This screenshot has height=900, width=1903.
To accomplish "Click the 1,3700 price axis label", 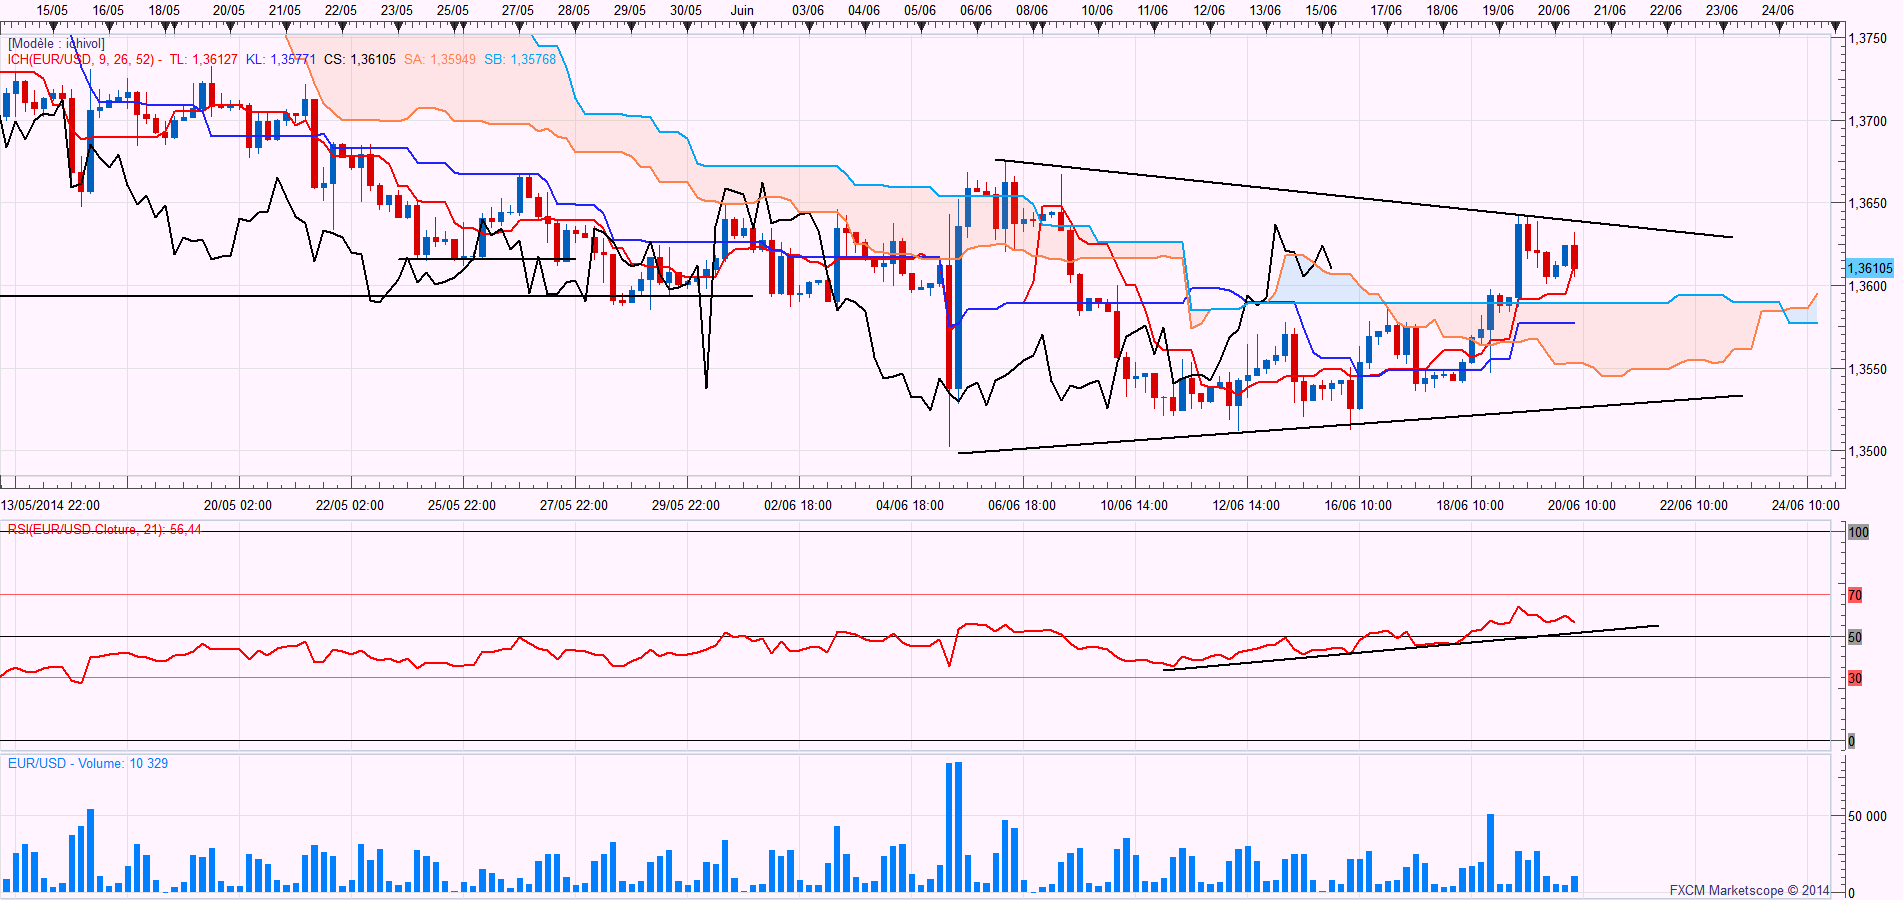I will [1867, 121].
